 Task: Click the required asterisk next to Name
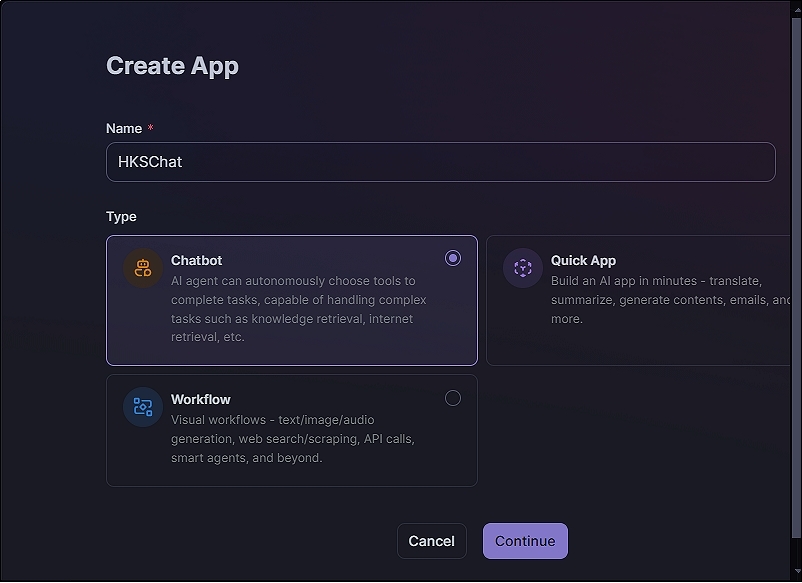(x=149, y=128)
